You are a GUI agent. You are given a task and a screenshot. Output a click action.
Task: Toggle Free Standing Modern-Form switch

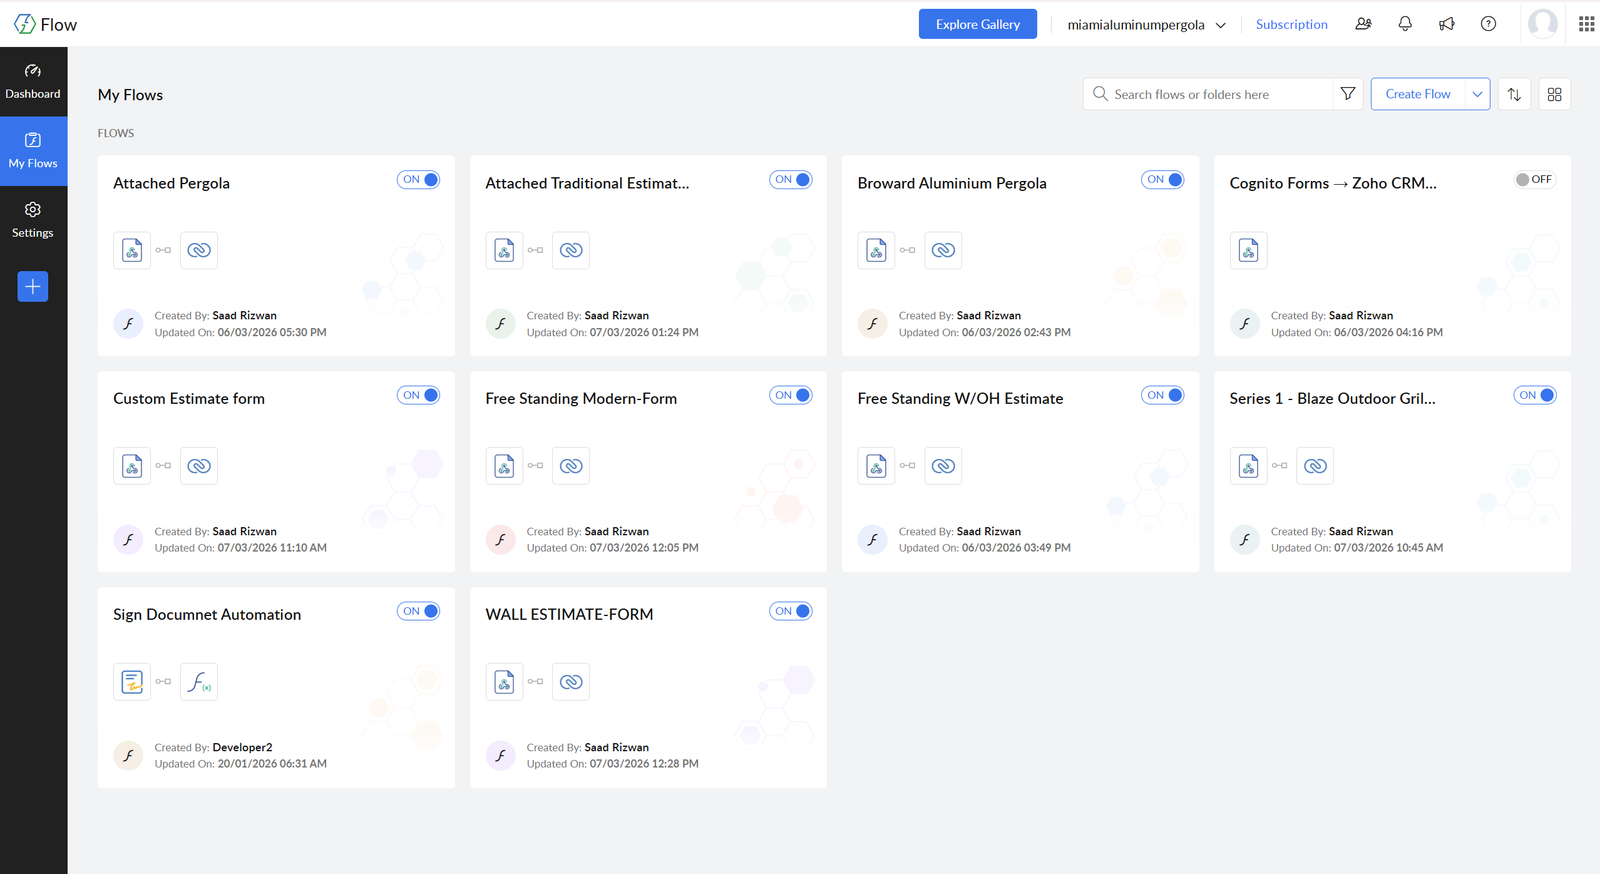tap(790, 395)
